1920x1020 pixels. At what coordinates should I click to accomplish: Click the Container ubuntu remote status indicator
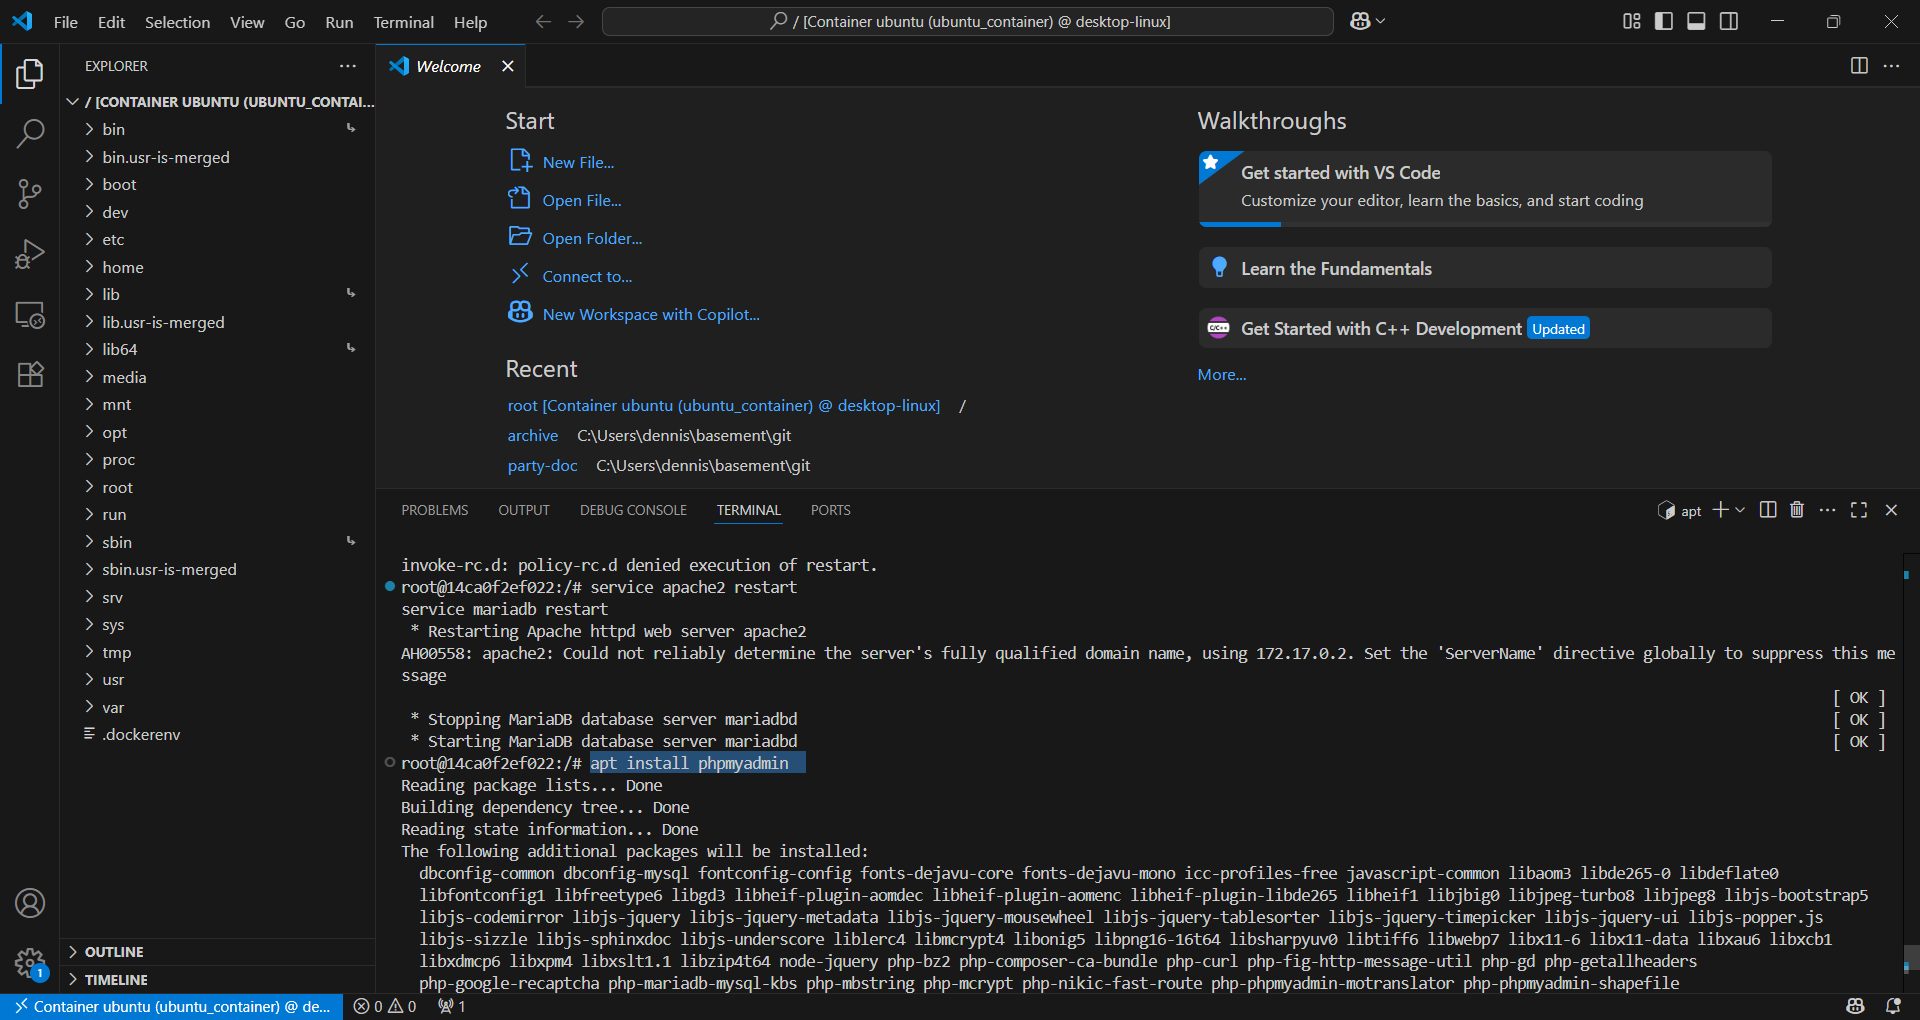(171, 1007)
